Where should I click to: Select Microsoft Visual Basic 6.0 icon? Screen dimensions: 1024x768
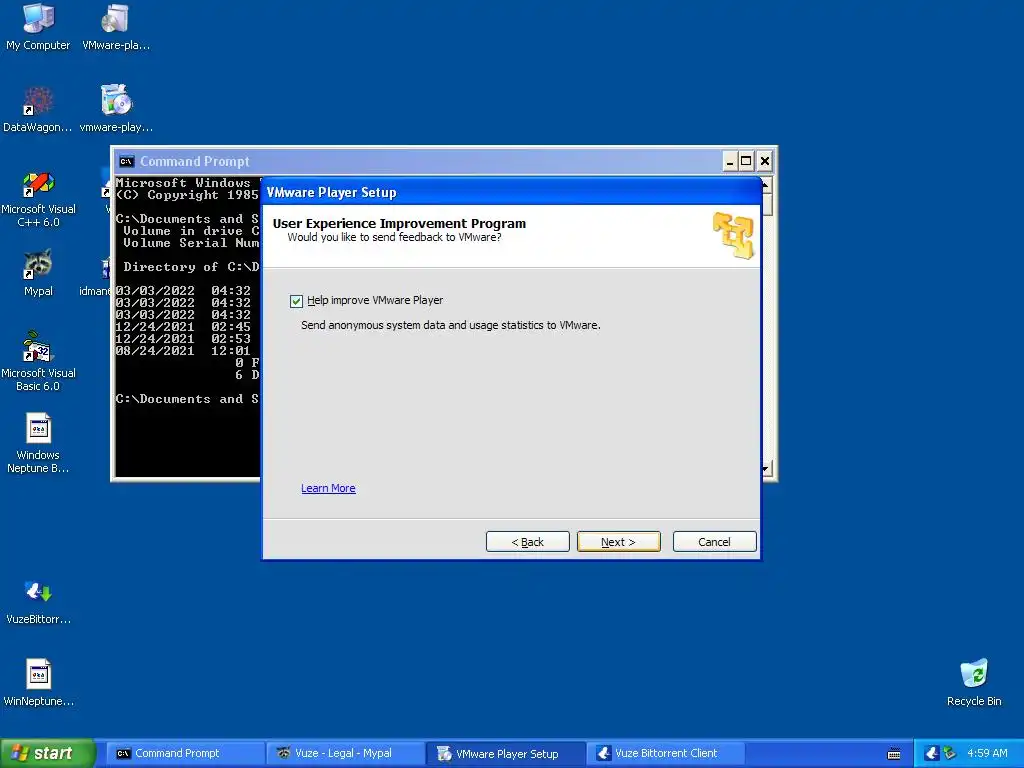point(38,362)
